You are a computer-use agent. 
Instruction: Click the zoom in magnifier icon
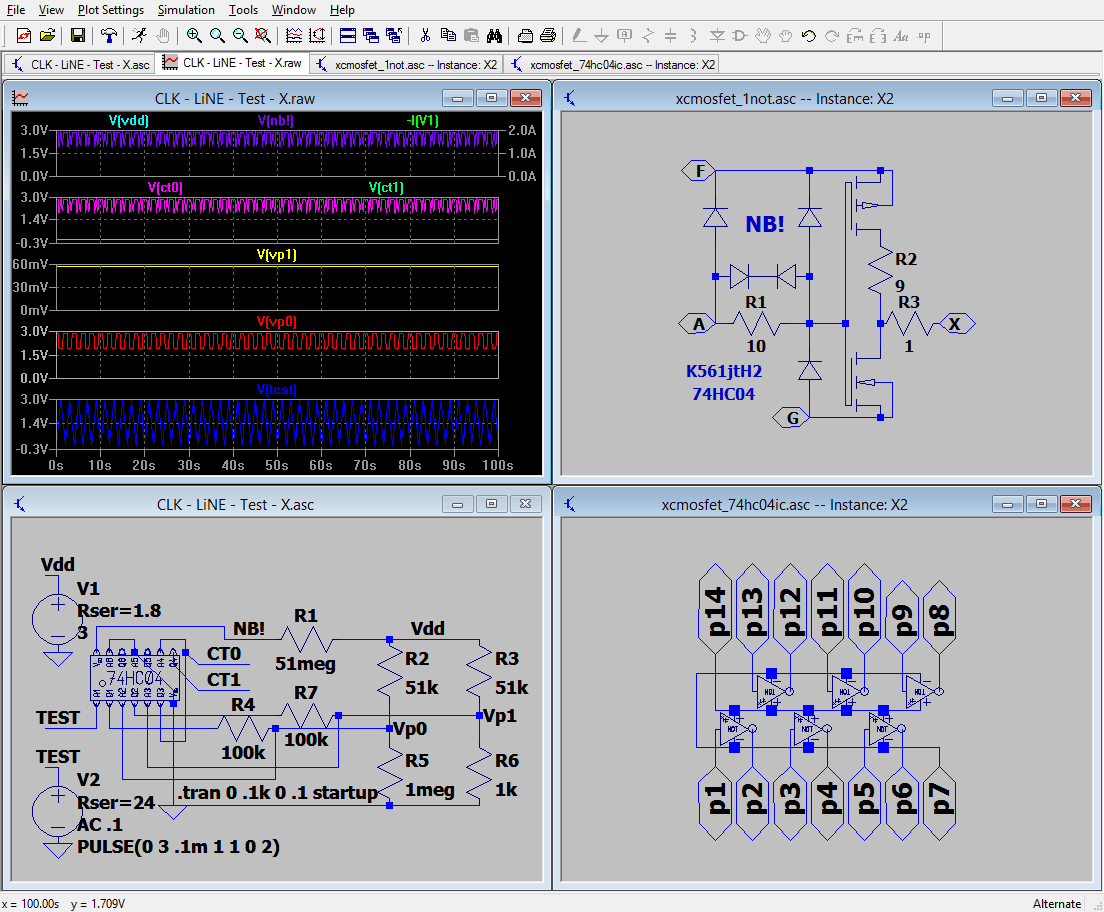pyautogui.click(x=193, y=36)
